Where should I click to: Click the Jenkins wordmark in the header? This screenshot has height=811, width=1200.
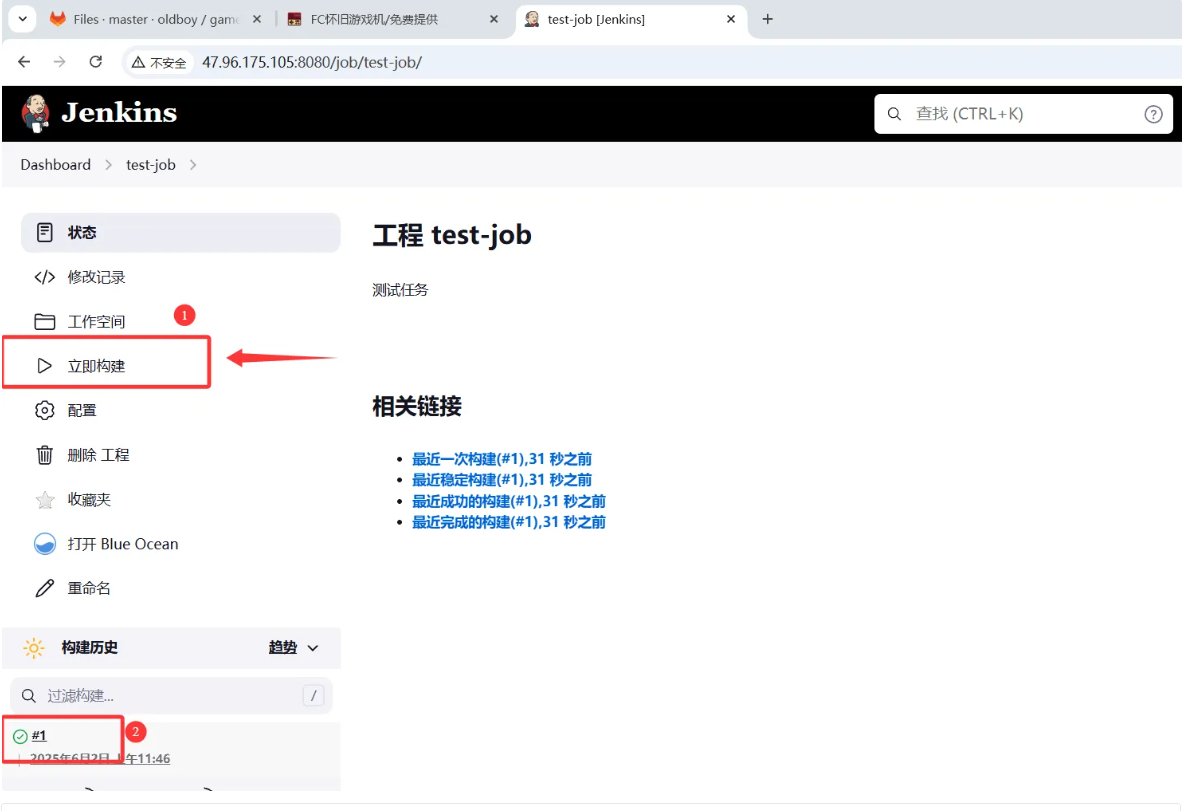pyautogui.click(x=119, y=113)
